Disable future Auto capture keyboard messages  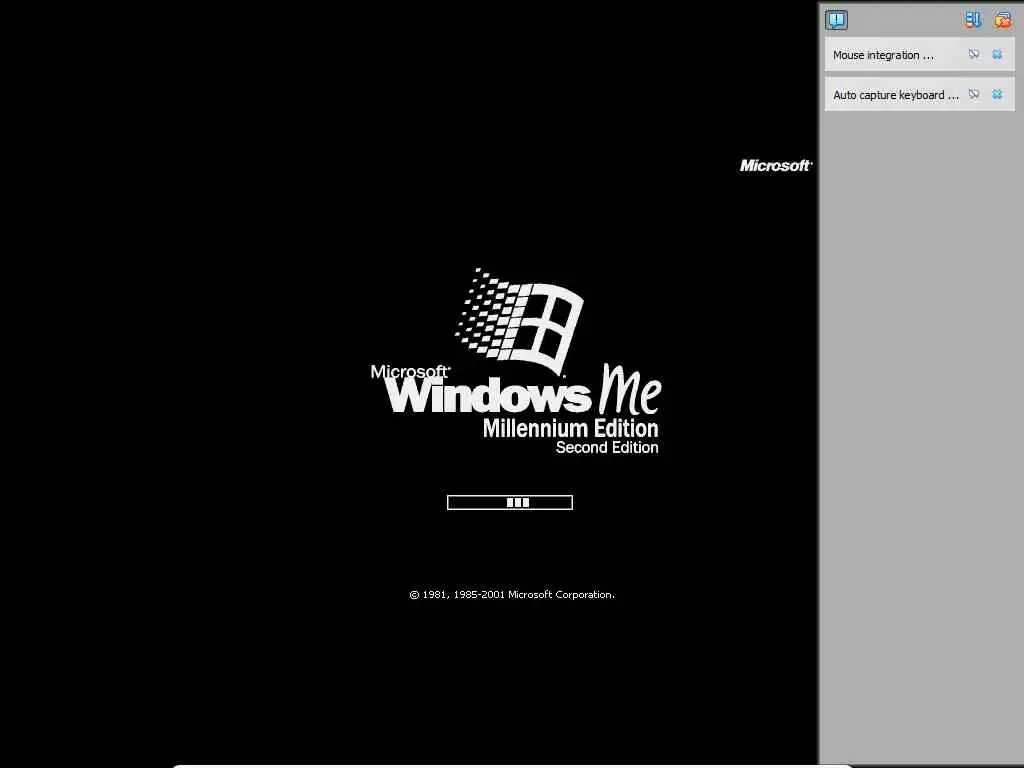974,94
